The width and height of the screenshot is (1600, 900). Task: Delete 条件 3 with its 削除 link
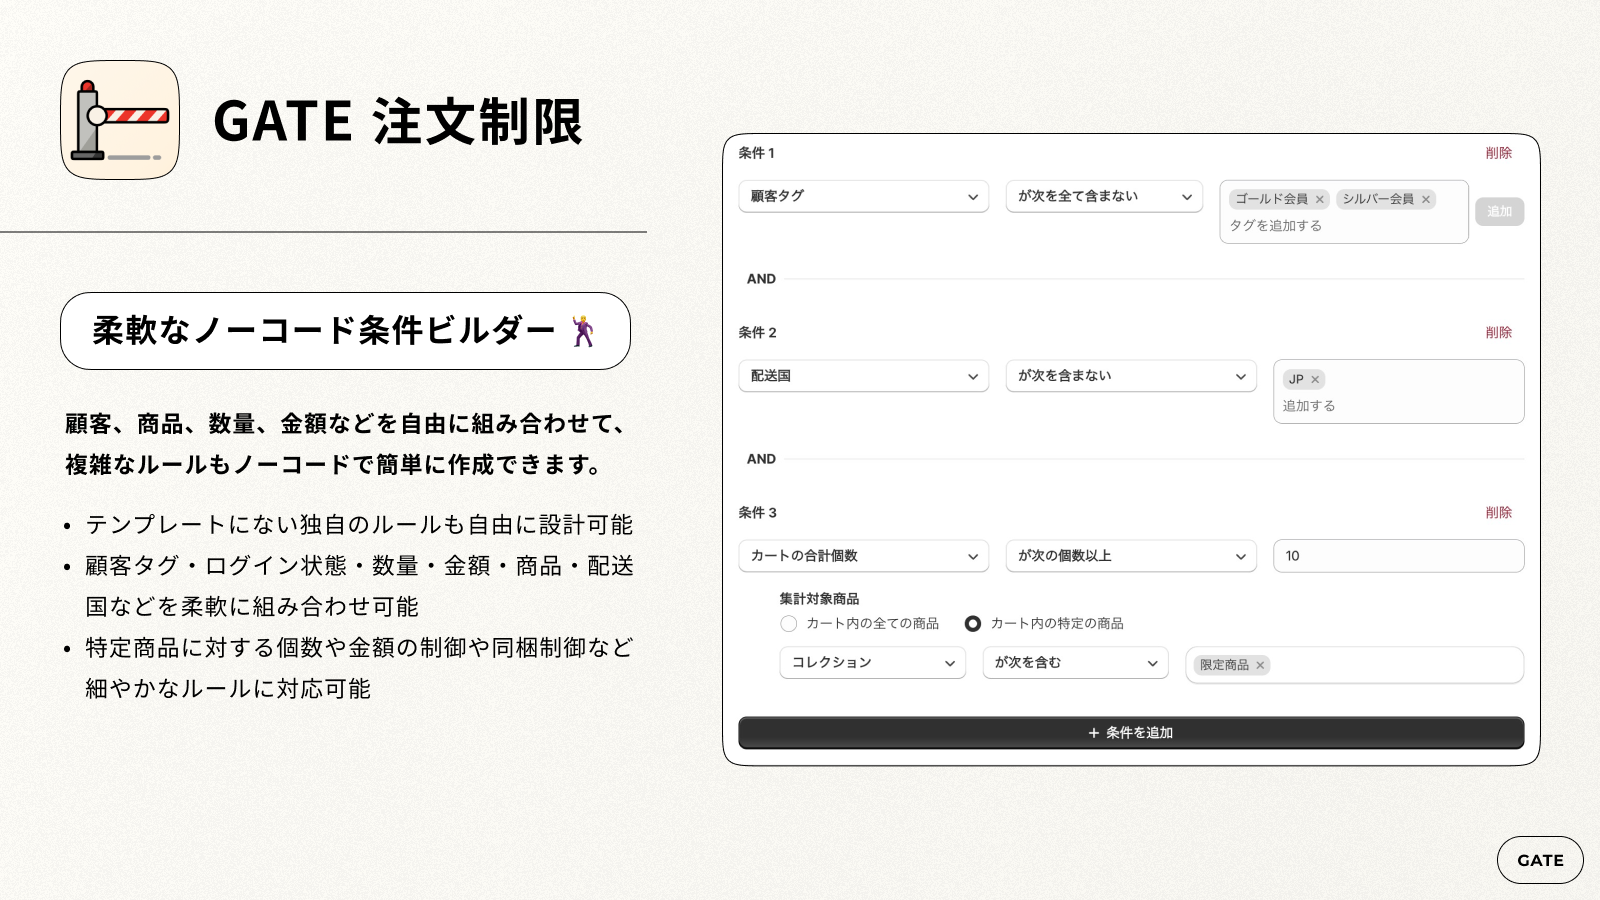click(1498, 512)
